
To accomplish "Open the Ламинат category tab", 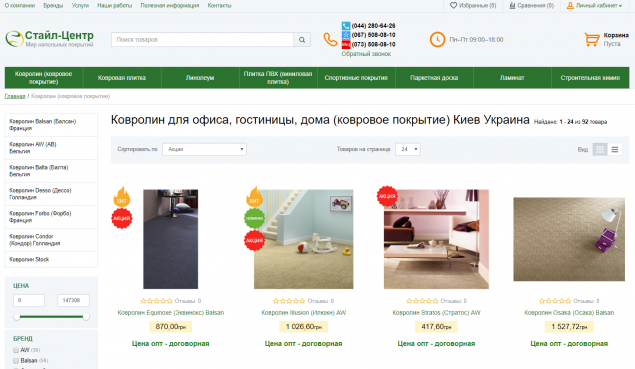I will click(x=512, y=78).
